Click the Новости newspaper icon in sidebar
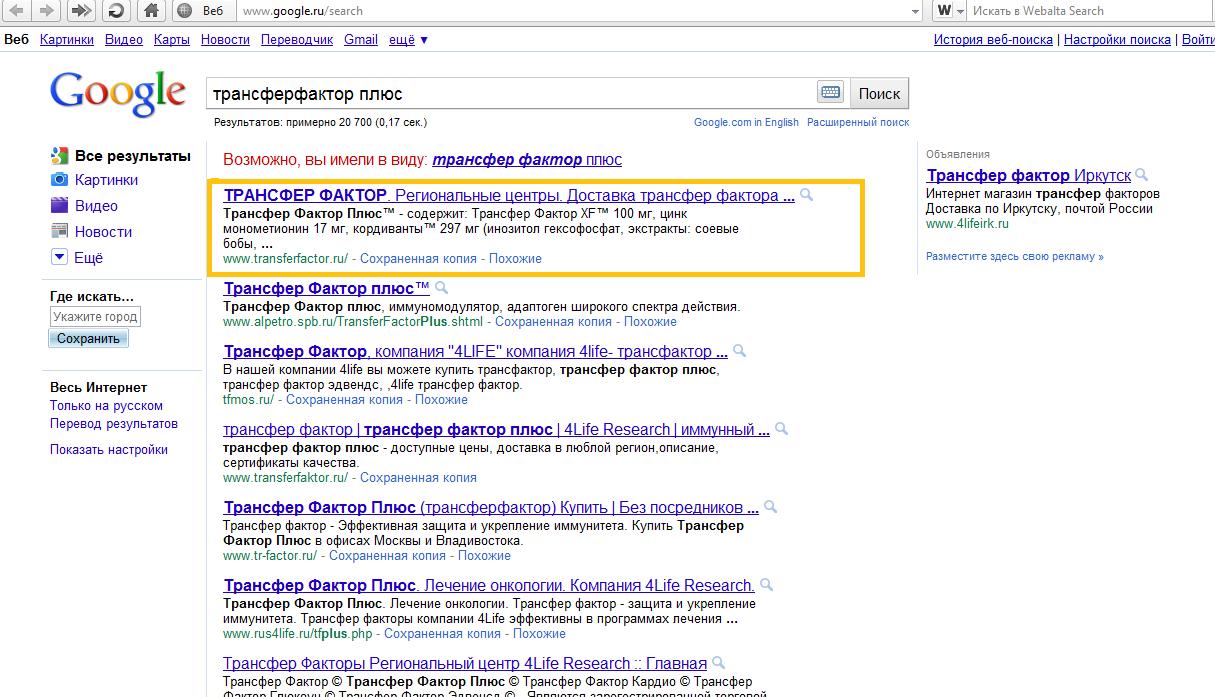 pos(59,232)
